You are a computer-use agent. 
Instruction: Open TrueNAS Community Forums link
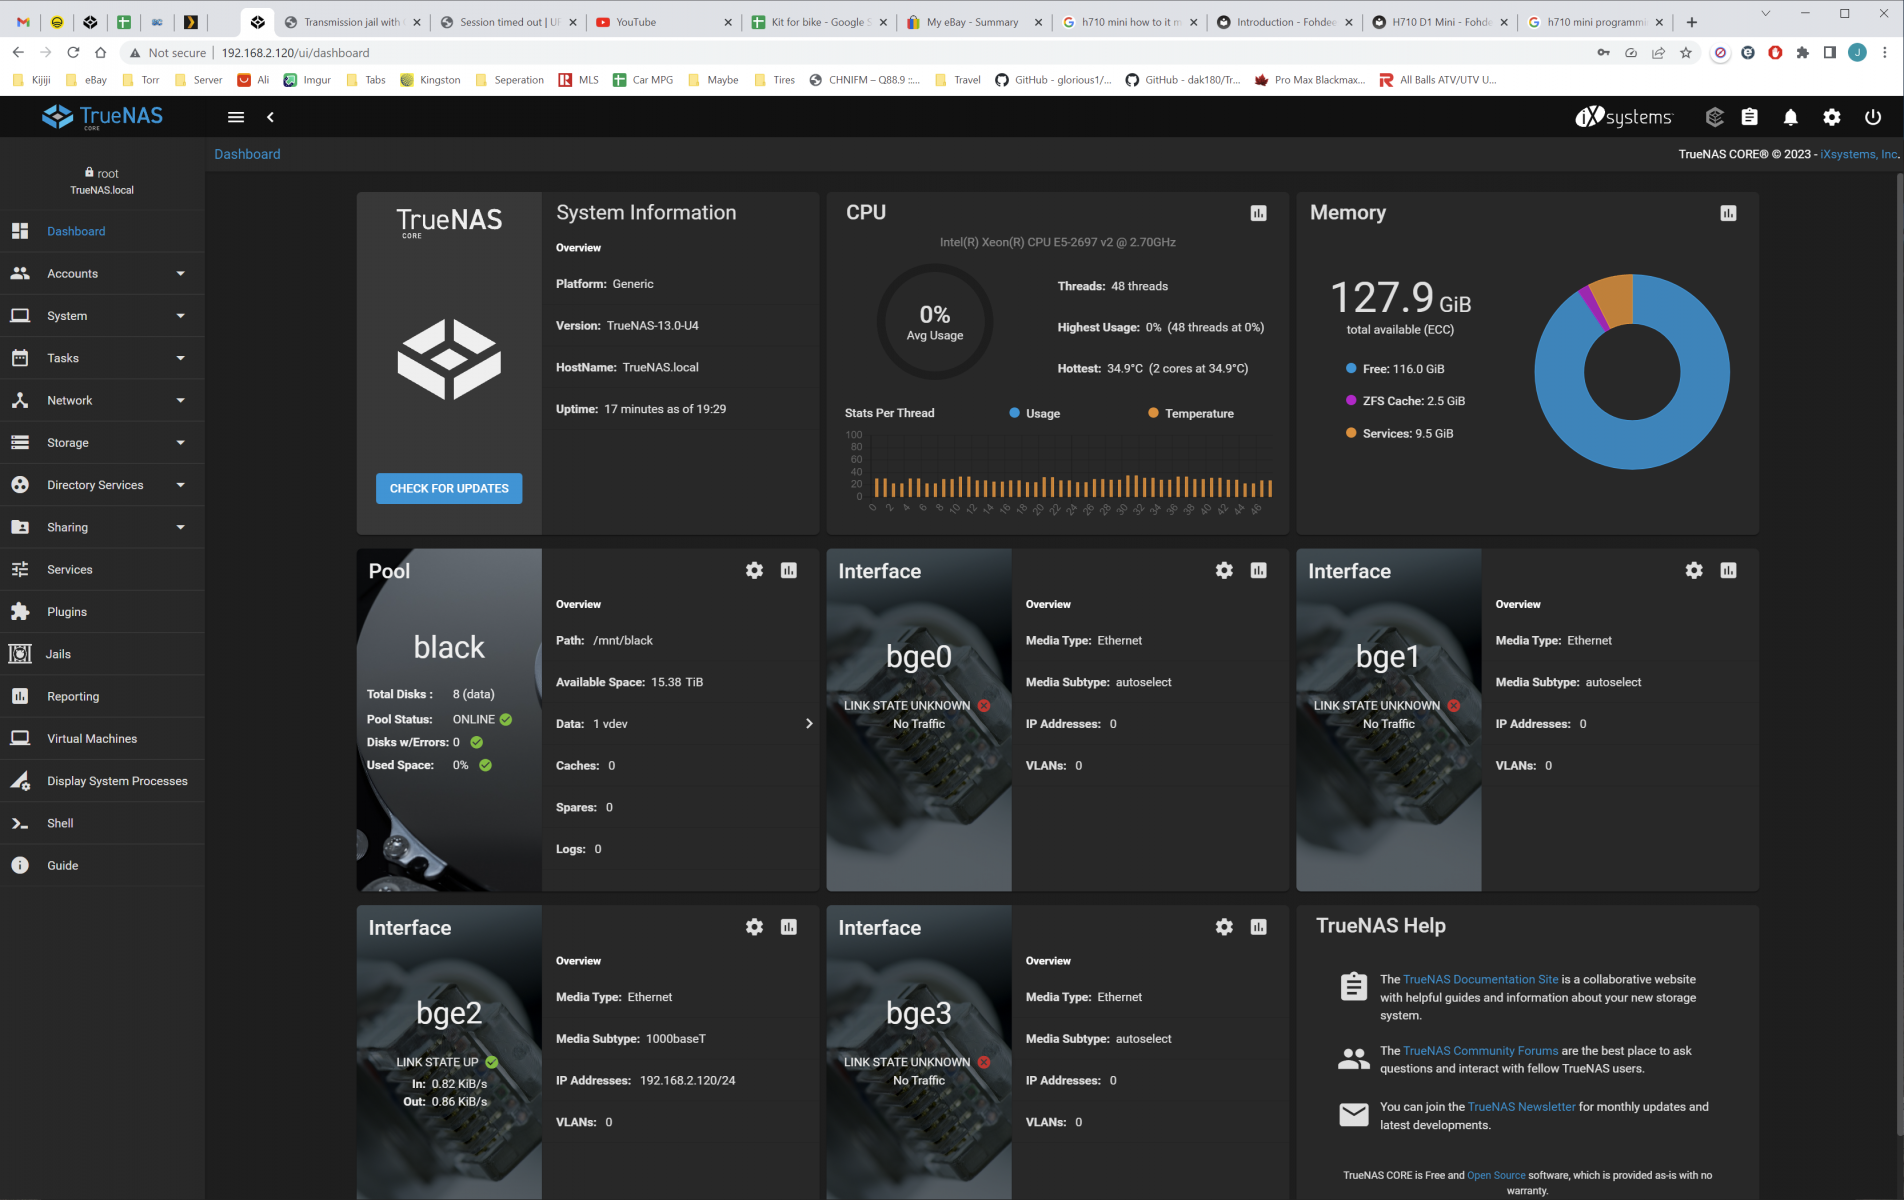pos(1481,1050)
